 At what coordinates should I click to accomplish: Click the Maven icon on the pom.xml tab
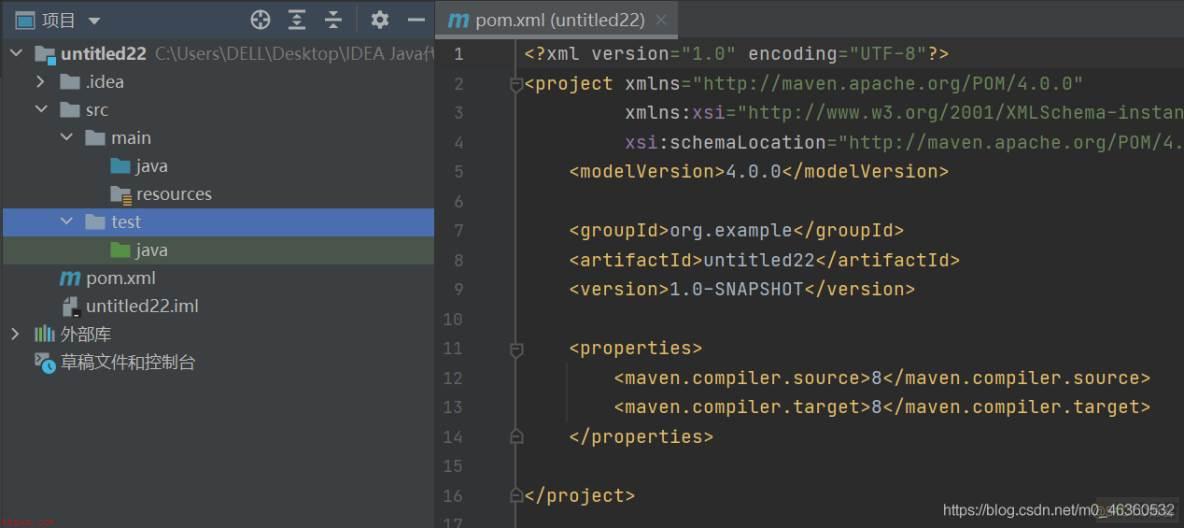(x=458, y=21)
